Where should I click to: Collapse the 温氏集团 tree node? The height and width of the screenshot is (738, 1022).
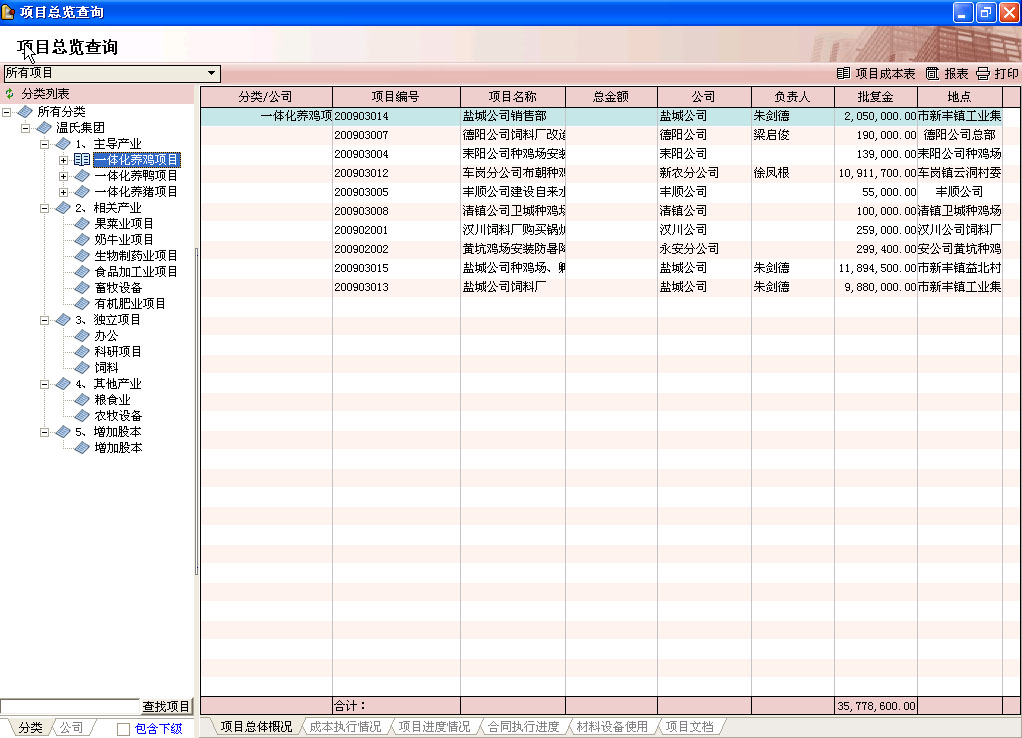[25, 128]
